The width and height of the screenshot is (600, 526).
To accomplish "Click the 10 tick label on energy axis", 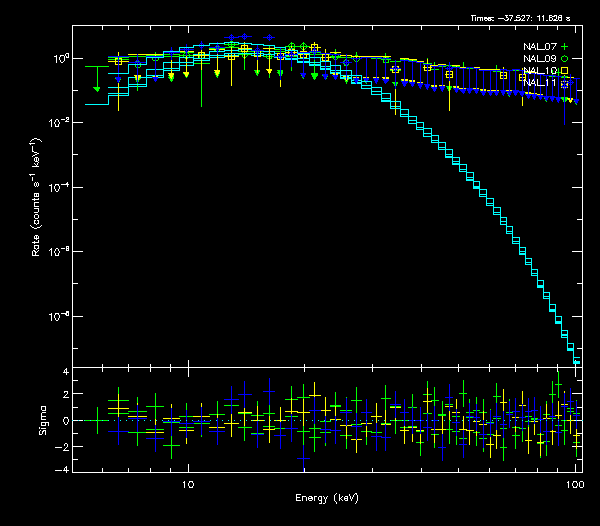I will (188, 484).
